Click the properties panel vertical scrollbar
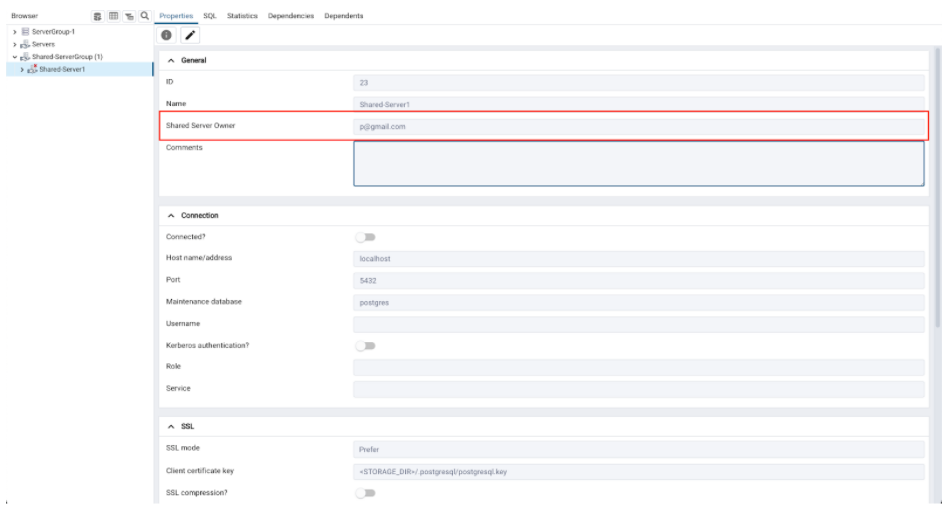This screenshot has width=951, height=511. 937,200
